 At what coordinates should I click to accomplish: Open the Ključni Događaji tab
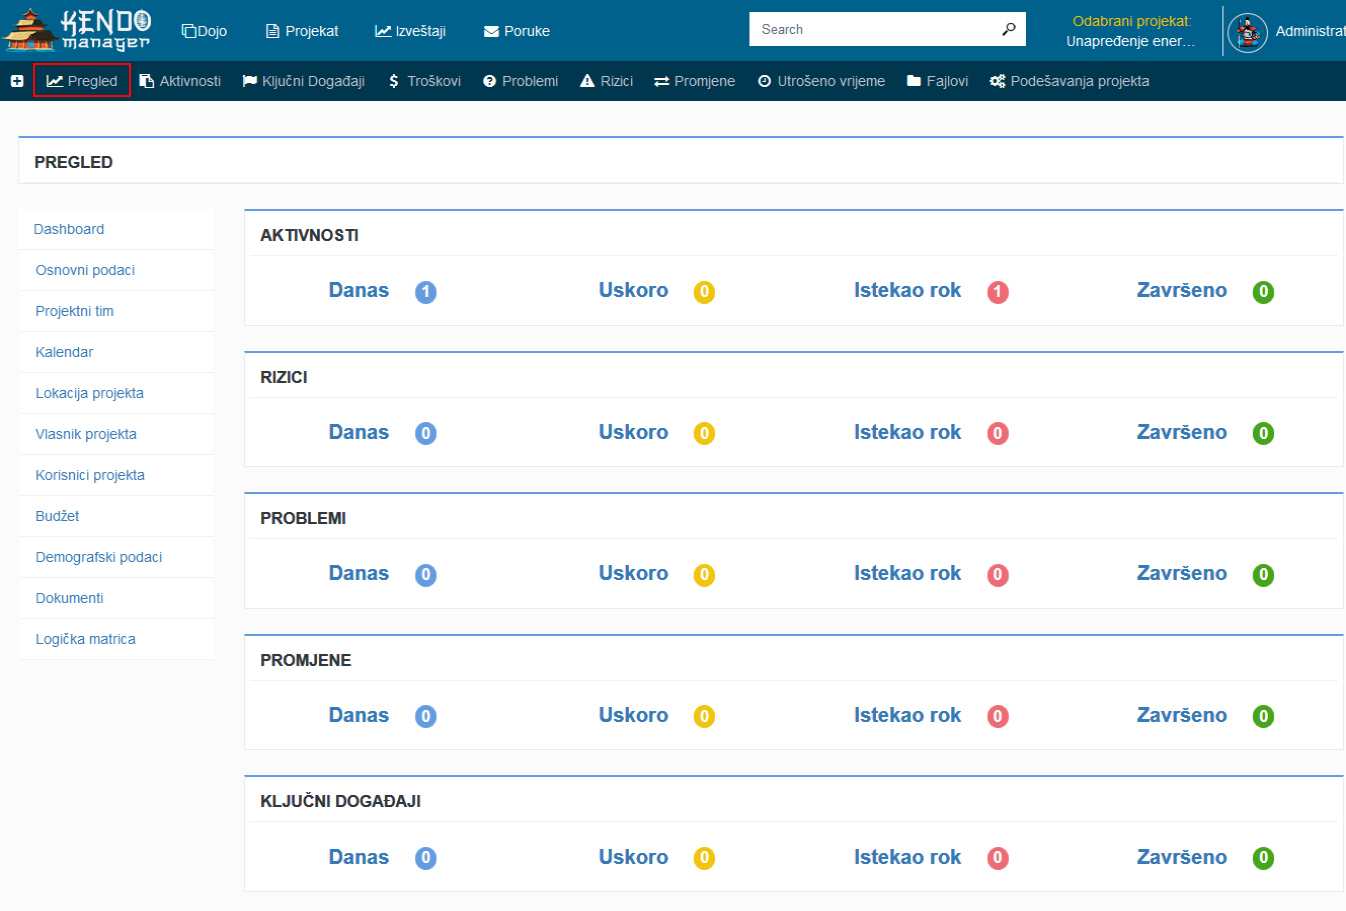click(x=303, y=81)
